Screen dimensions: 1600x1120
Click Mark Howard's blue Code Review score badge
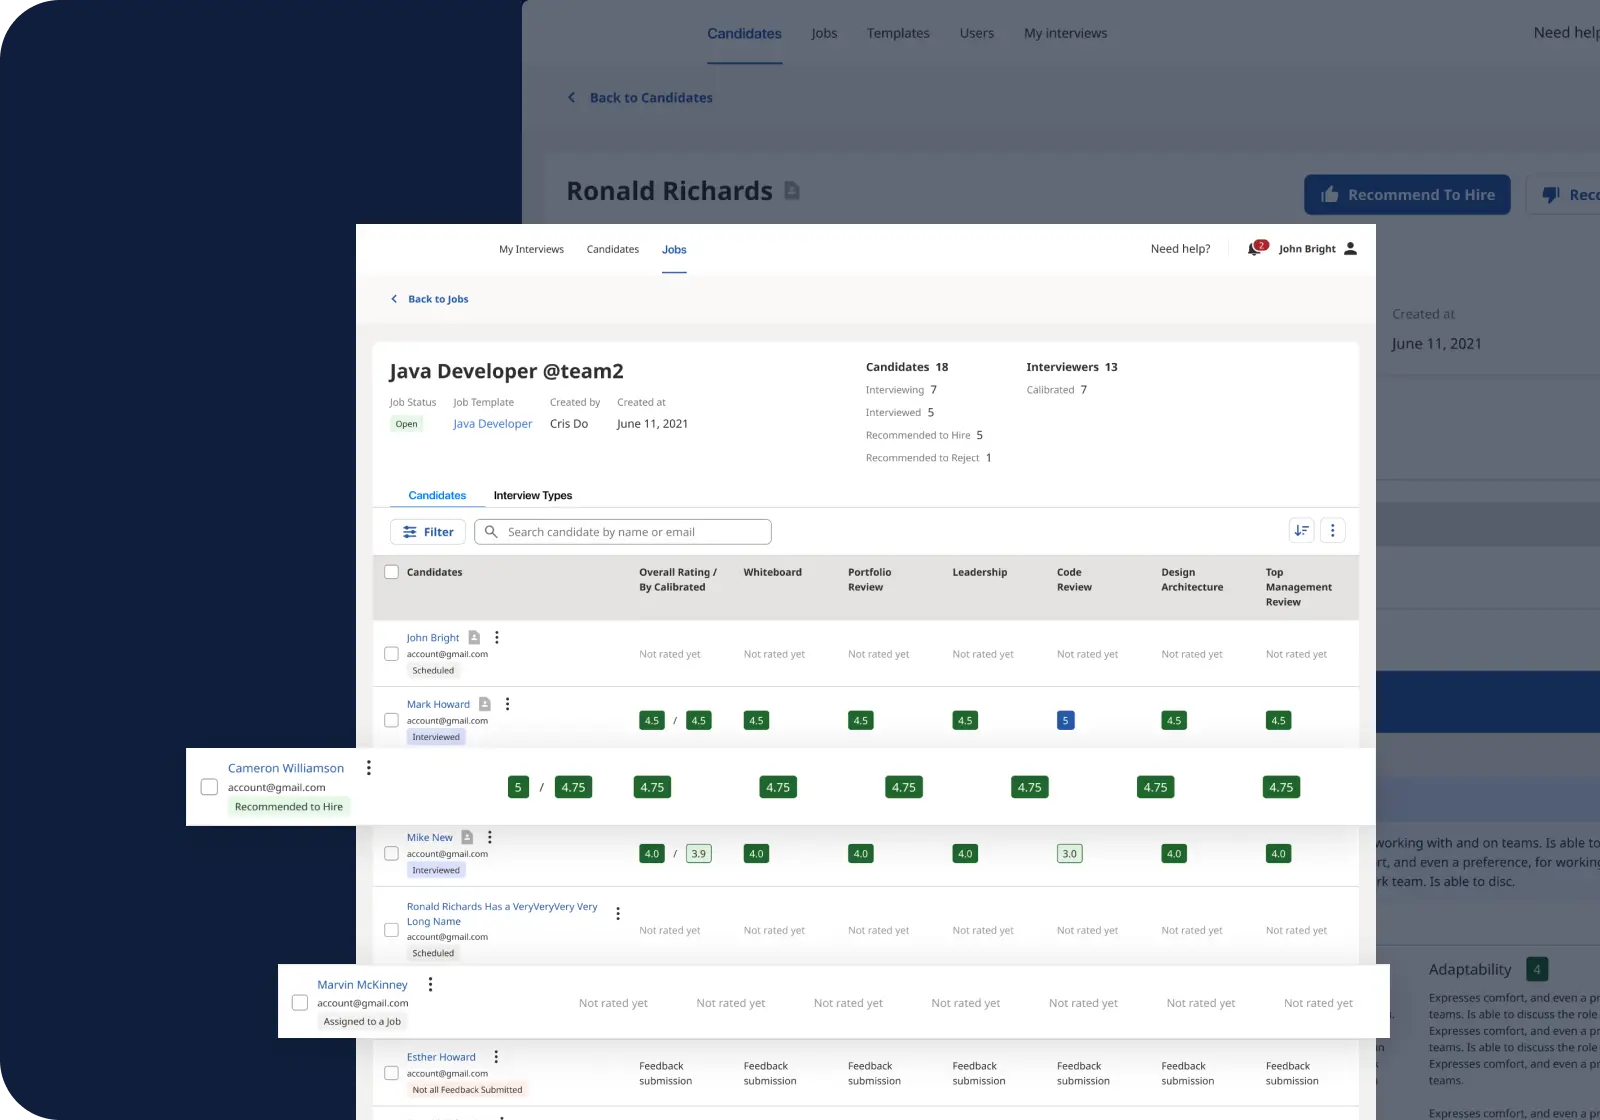point(1065,721)
